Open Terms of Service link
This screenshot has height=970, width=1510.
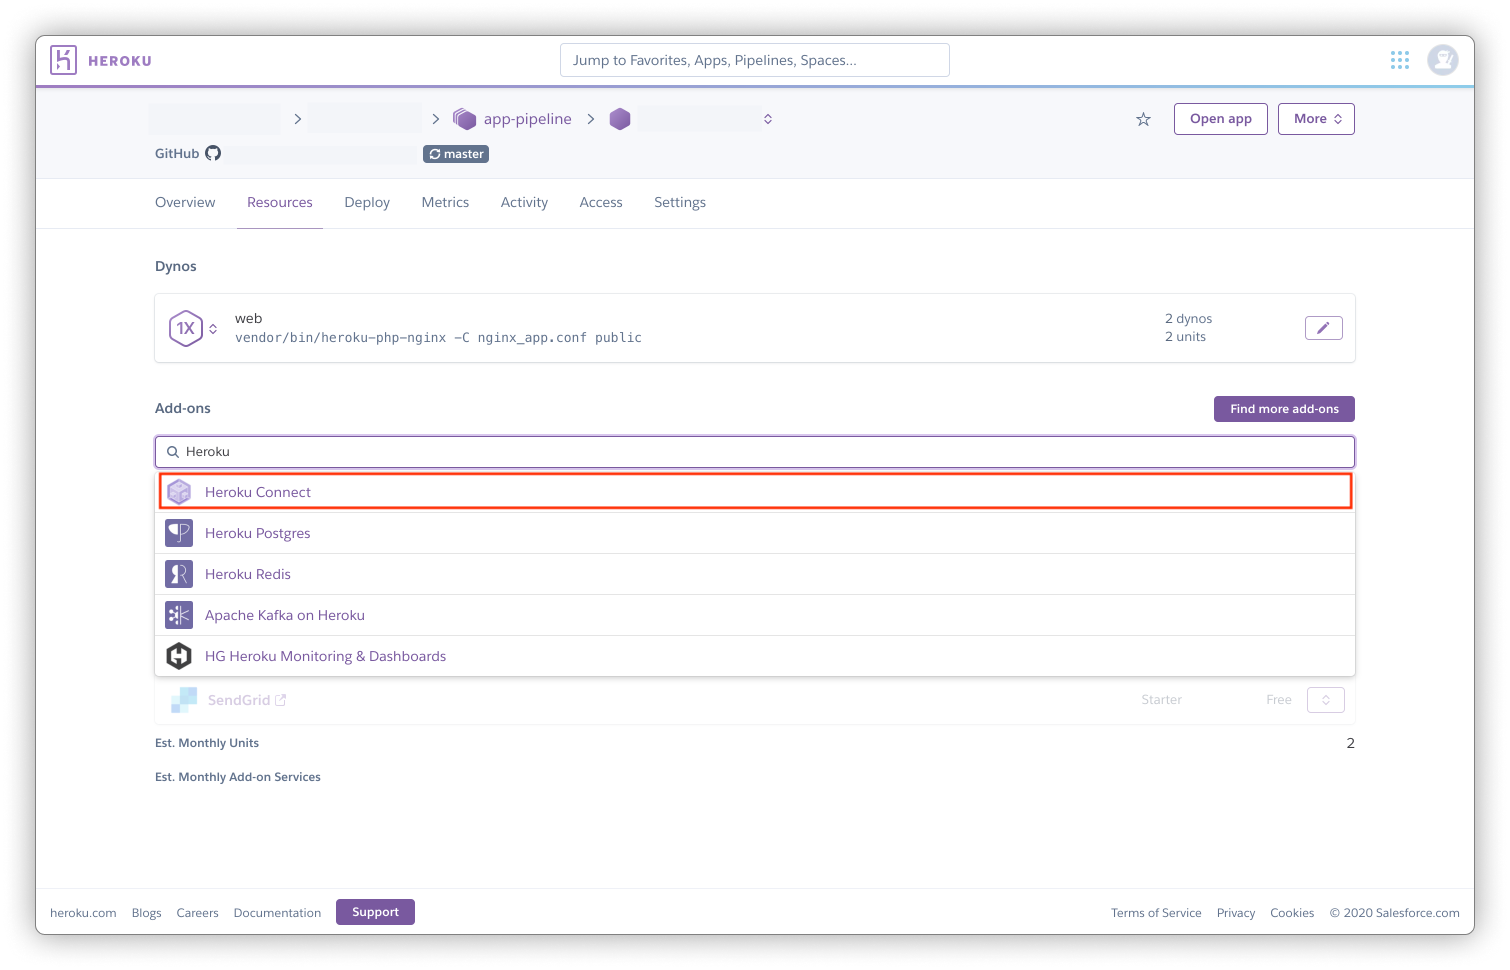point(1156,913)
